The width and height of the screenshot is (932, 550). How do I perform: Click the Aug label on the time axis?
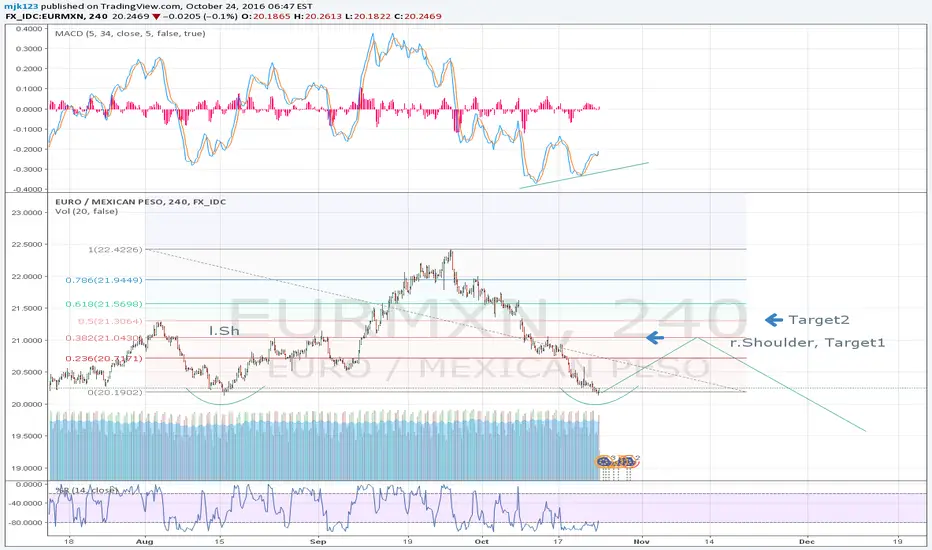coord(144,542)
